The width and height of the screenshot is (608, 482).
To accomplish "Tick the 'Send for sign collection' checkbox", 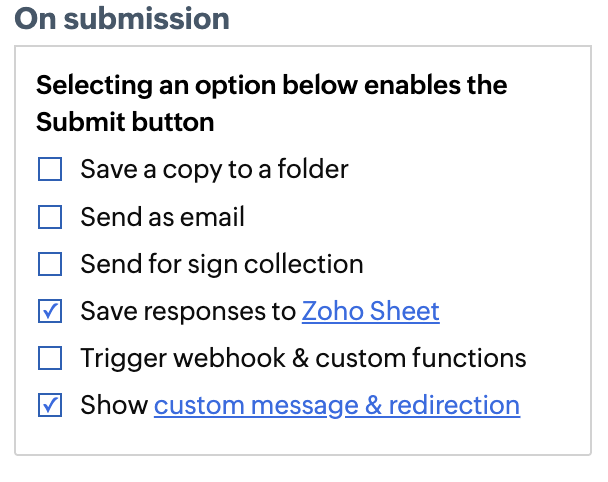I will click(50, 264).
